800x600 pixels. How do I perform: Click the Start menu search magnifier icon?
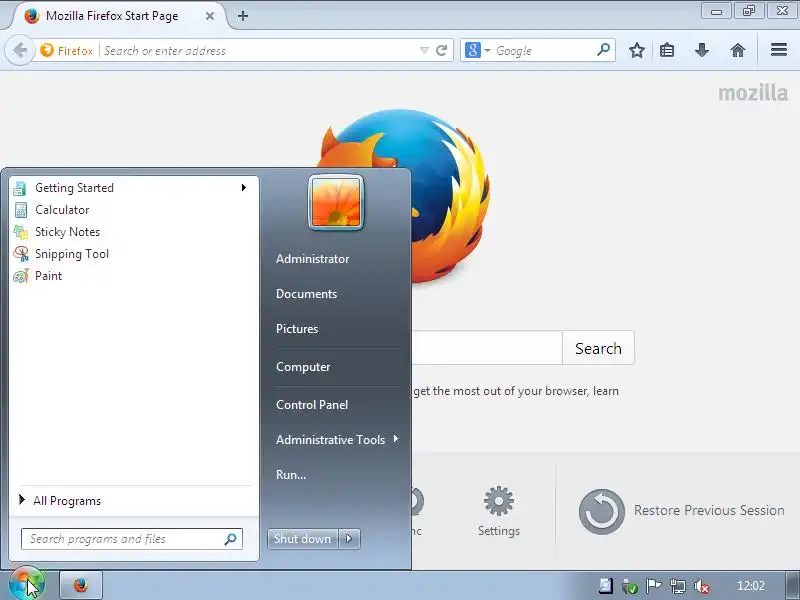pos(231,539)
